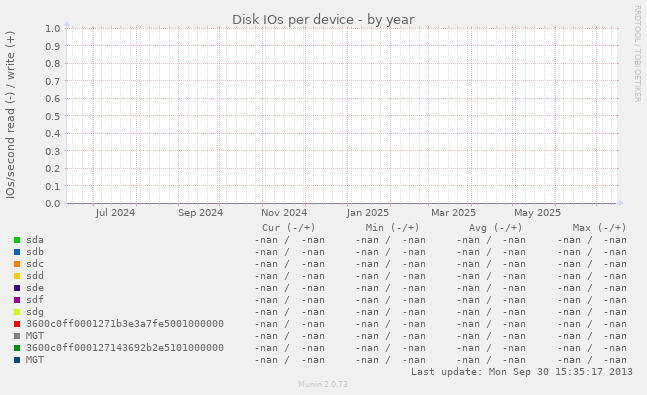Select the 'sdb' legend label
Viewport: 647px width, 395px height.
35,252
